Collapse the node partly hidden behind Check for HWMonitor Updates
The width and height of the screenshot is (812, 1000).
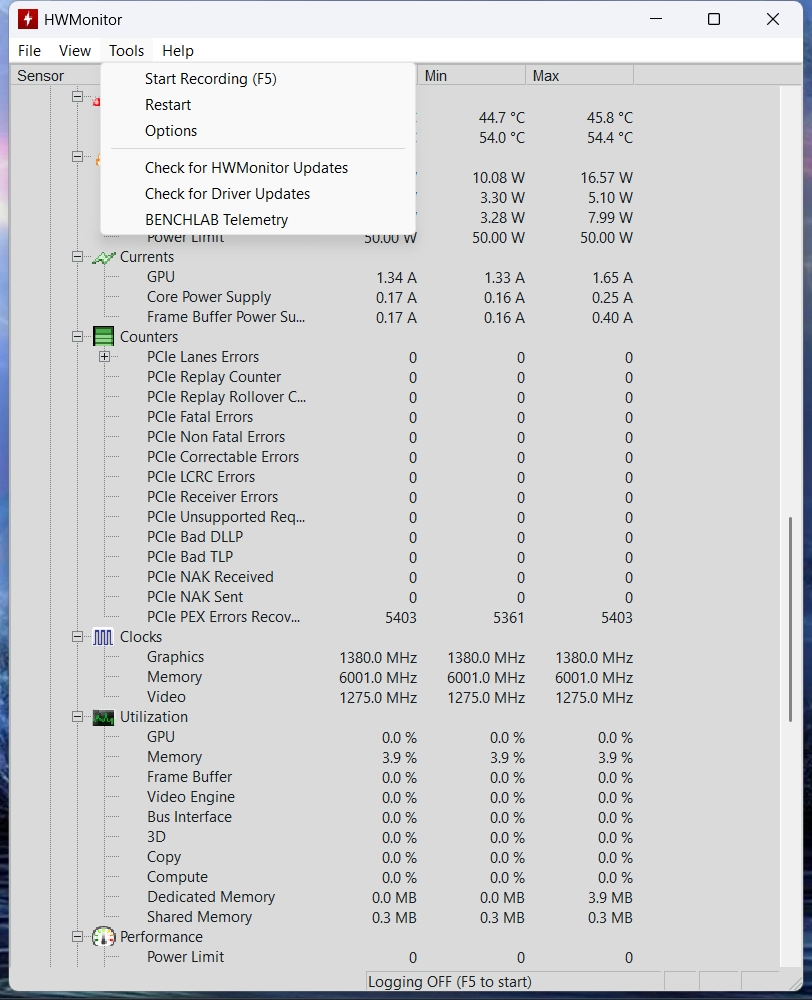point(77,157)
